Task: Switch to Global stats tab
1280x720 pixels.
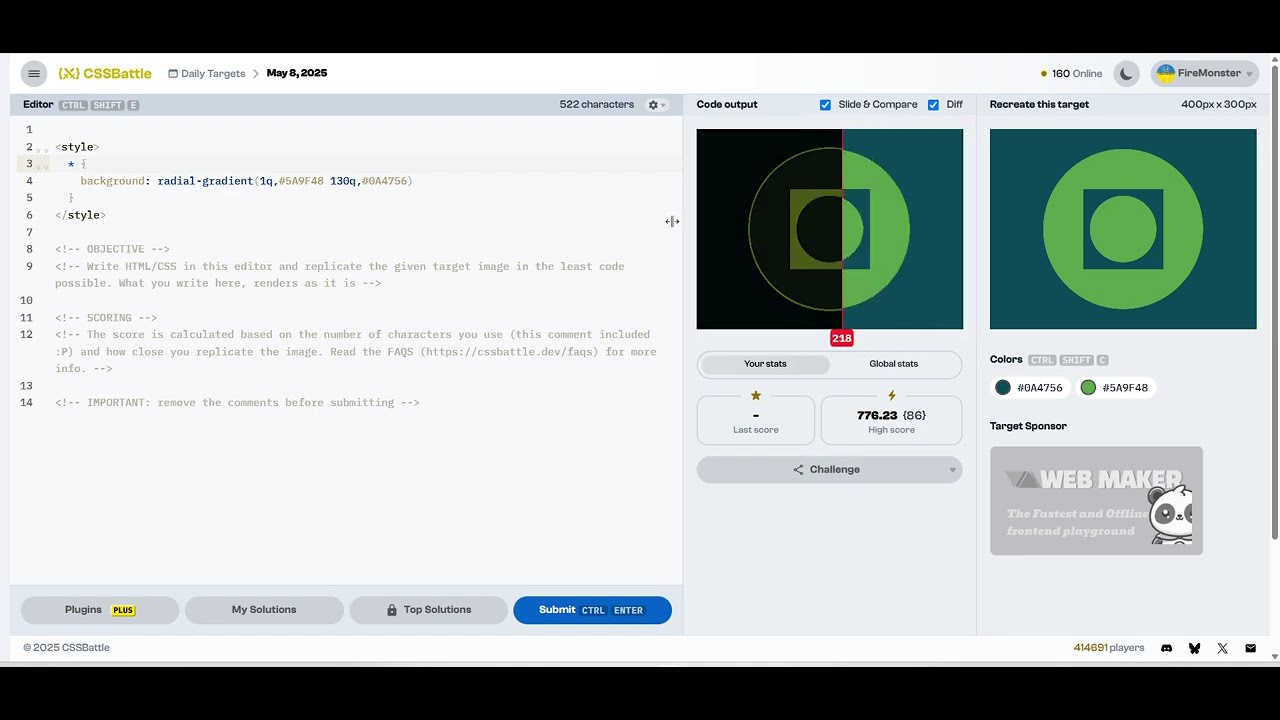Action: 893,364
